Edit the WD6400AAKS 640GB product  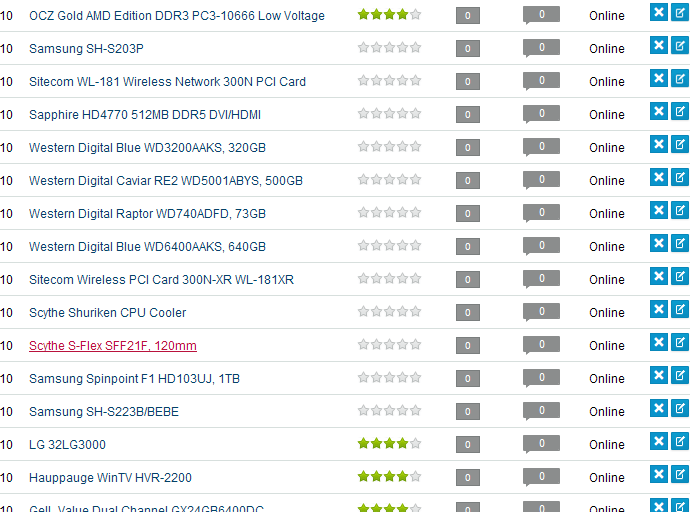[x=680, y=243]
